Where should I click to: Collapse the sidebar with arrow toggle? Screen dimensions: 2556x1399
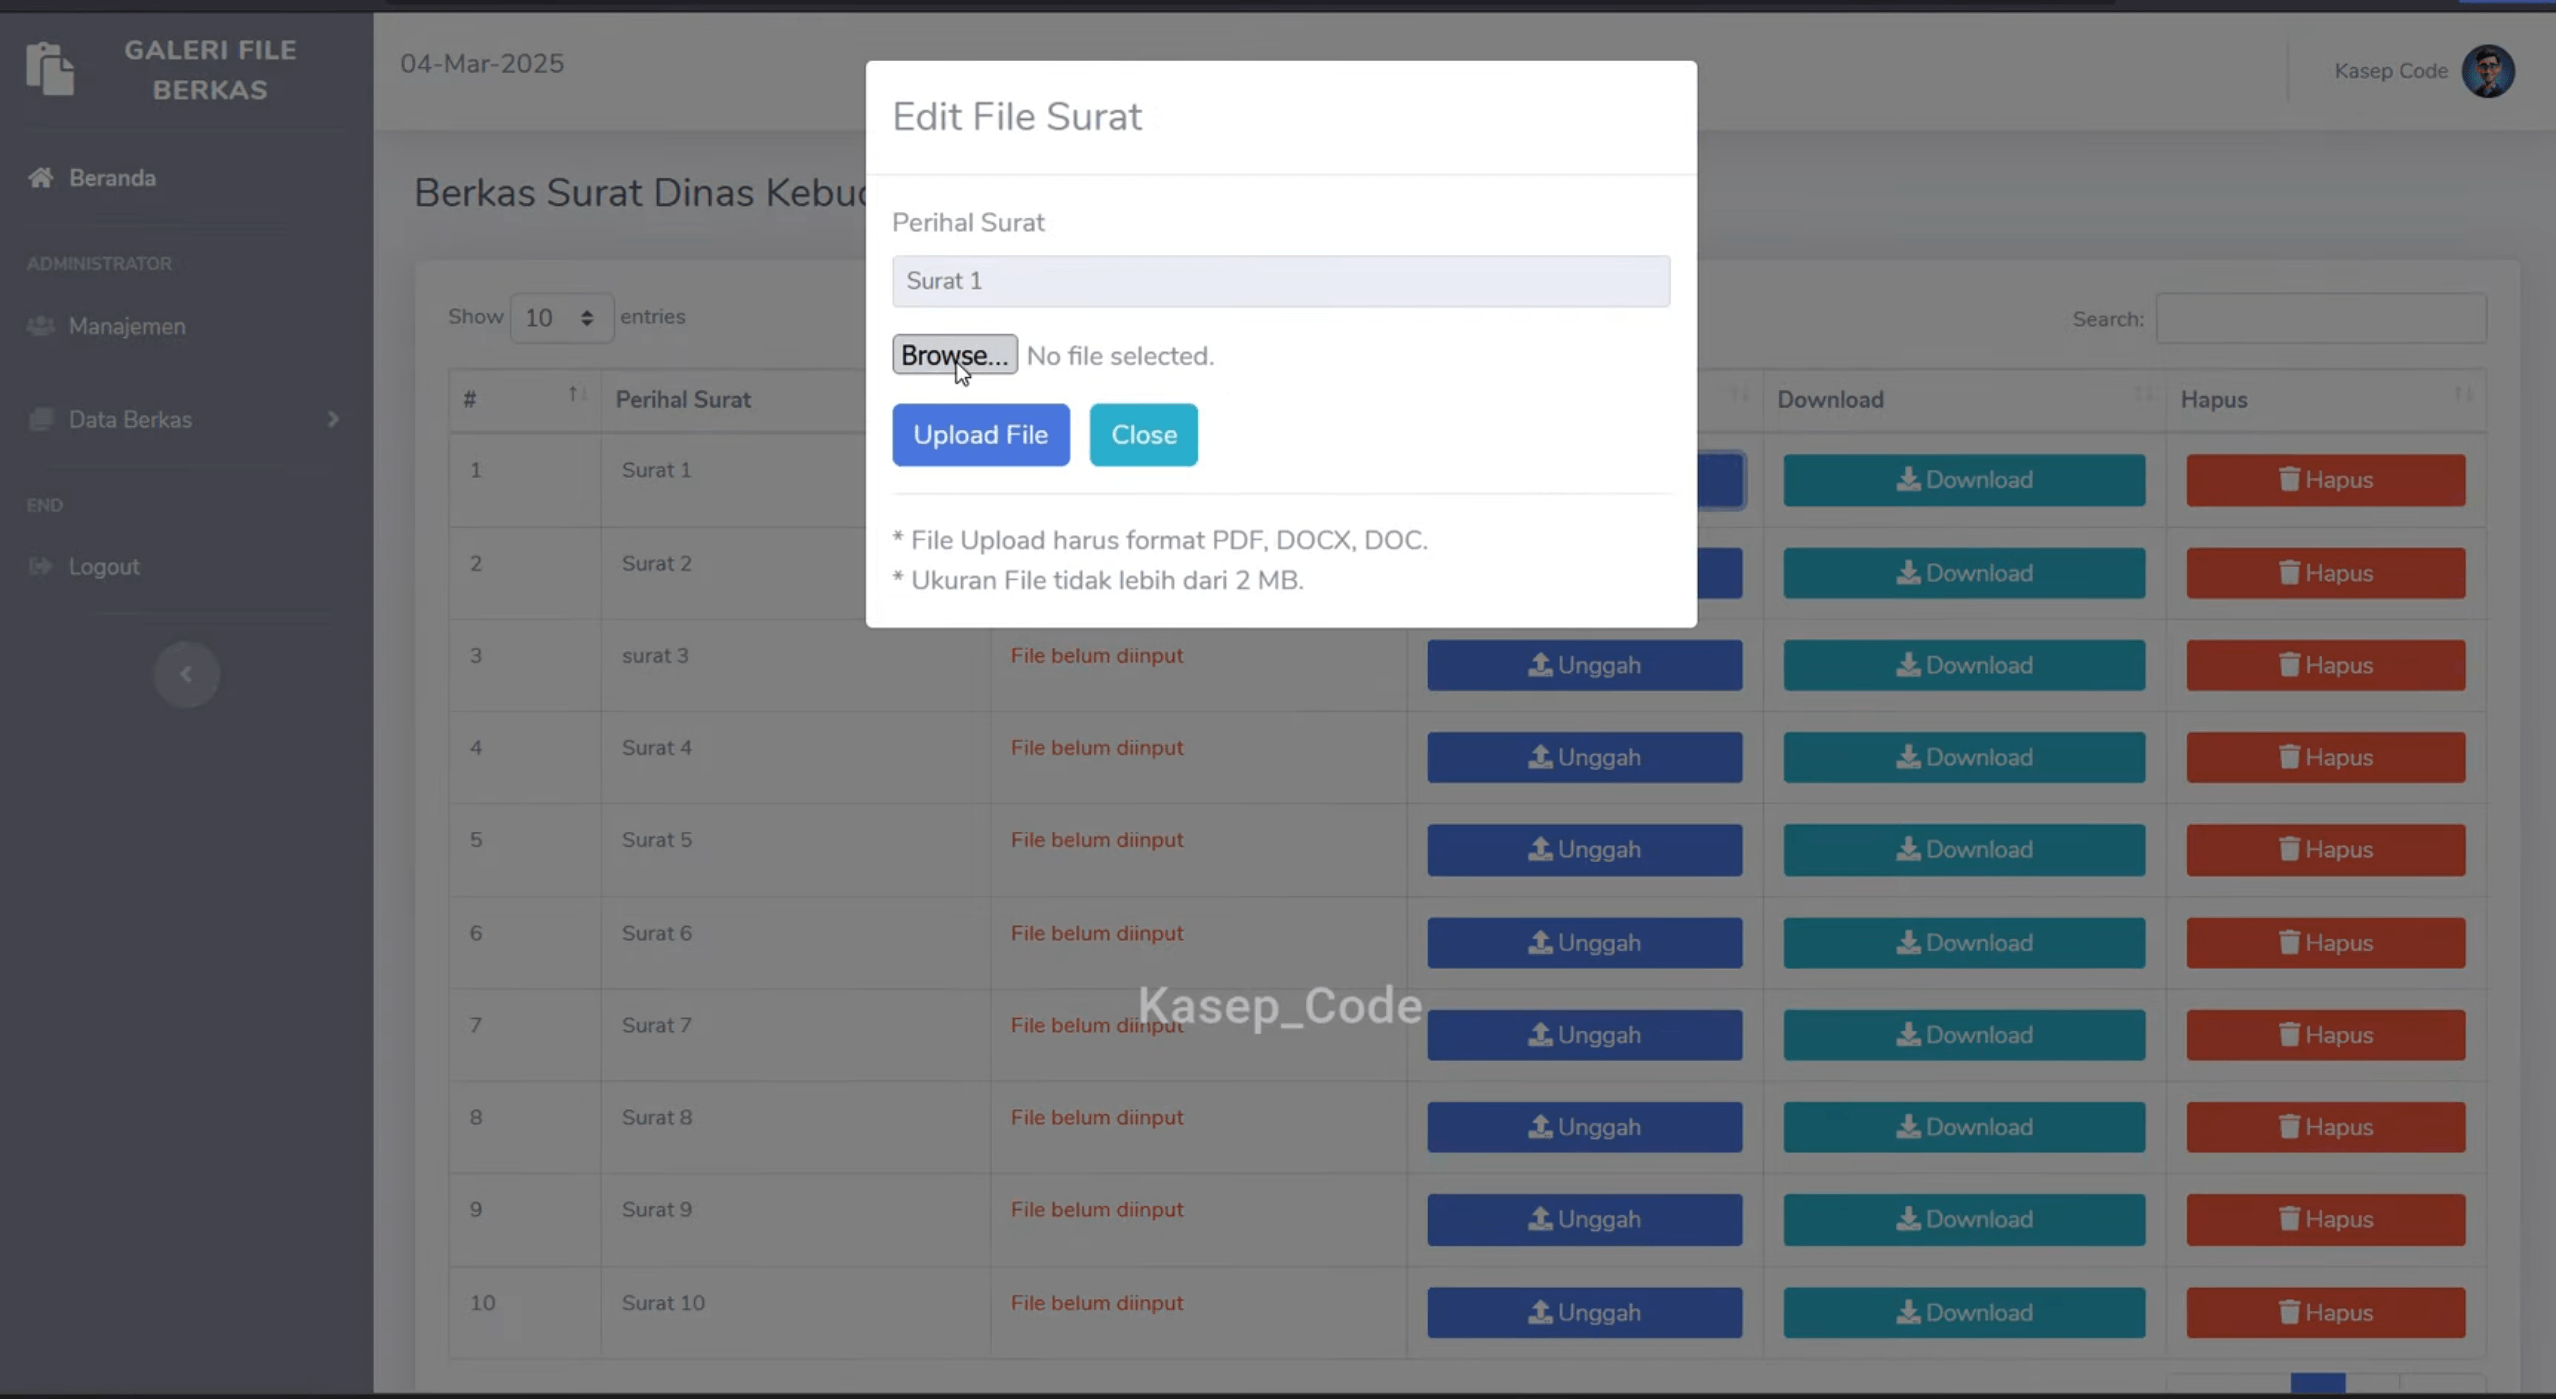pos(186,675)
